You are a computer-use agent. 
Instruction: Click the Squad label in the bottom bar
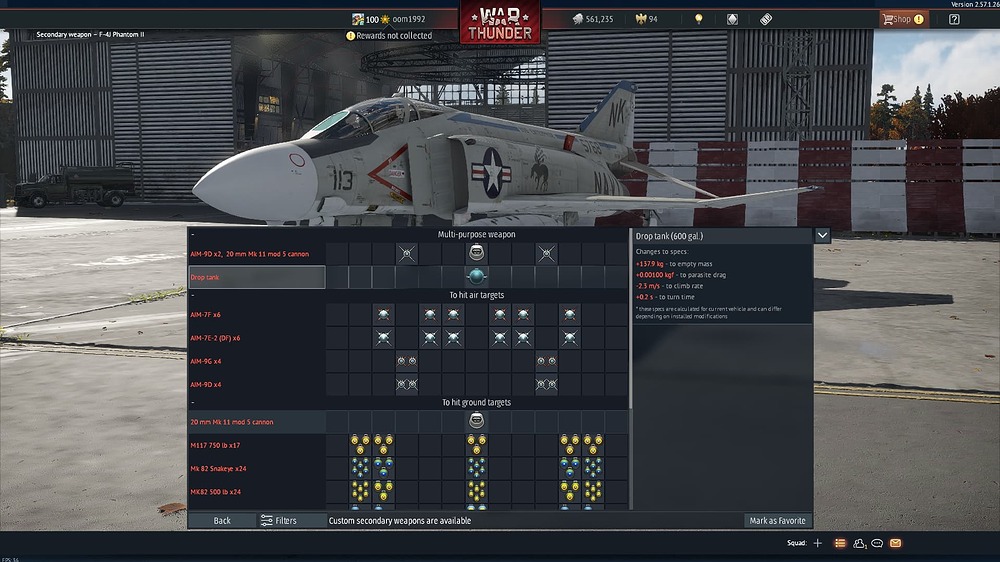tap(797, 543)
